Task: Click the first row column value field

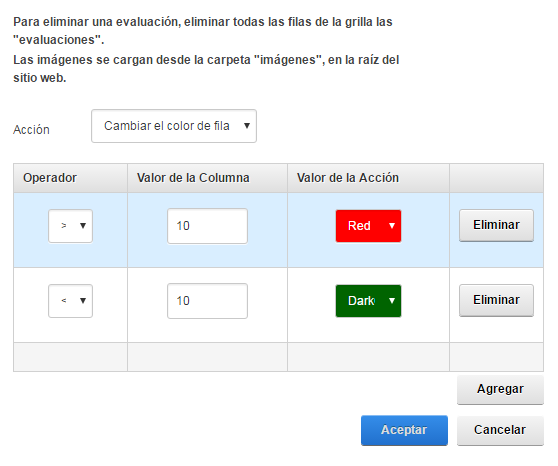Action: coord(207,226)
